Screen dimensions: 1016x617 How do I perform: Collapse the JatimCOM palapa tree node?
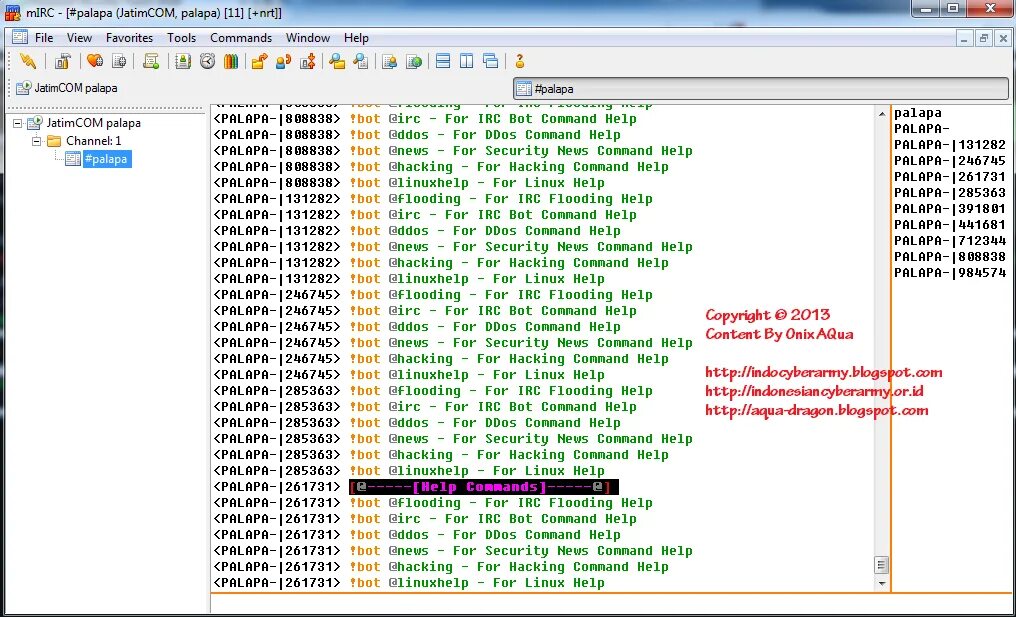pyautogui.click(x=17, y=122)
